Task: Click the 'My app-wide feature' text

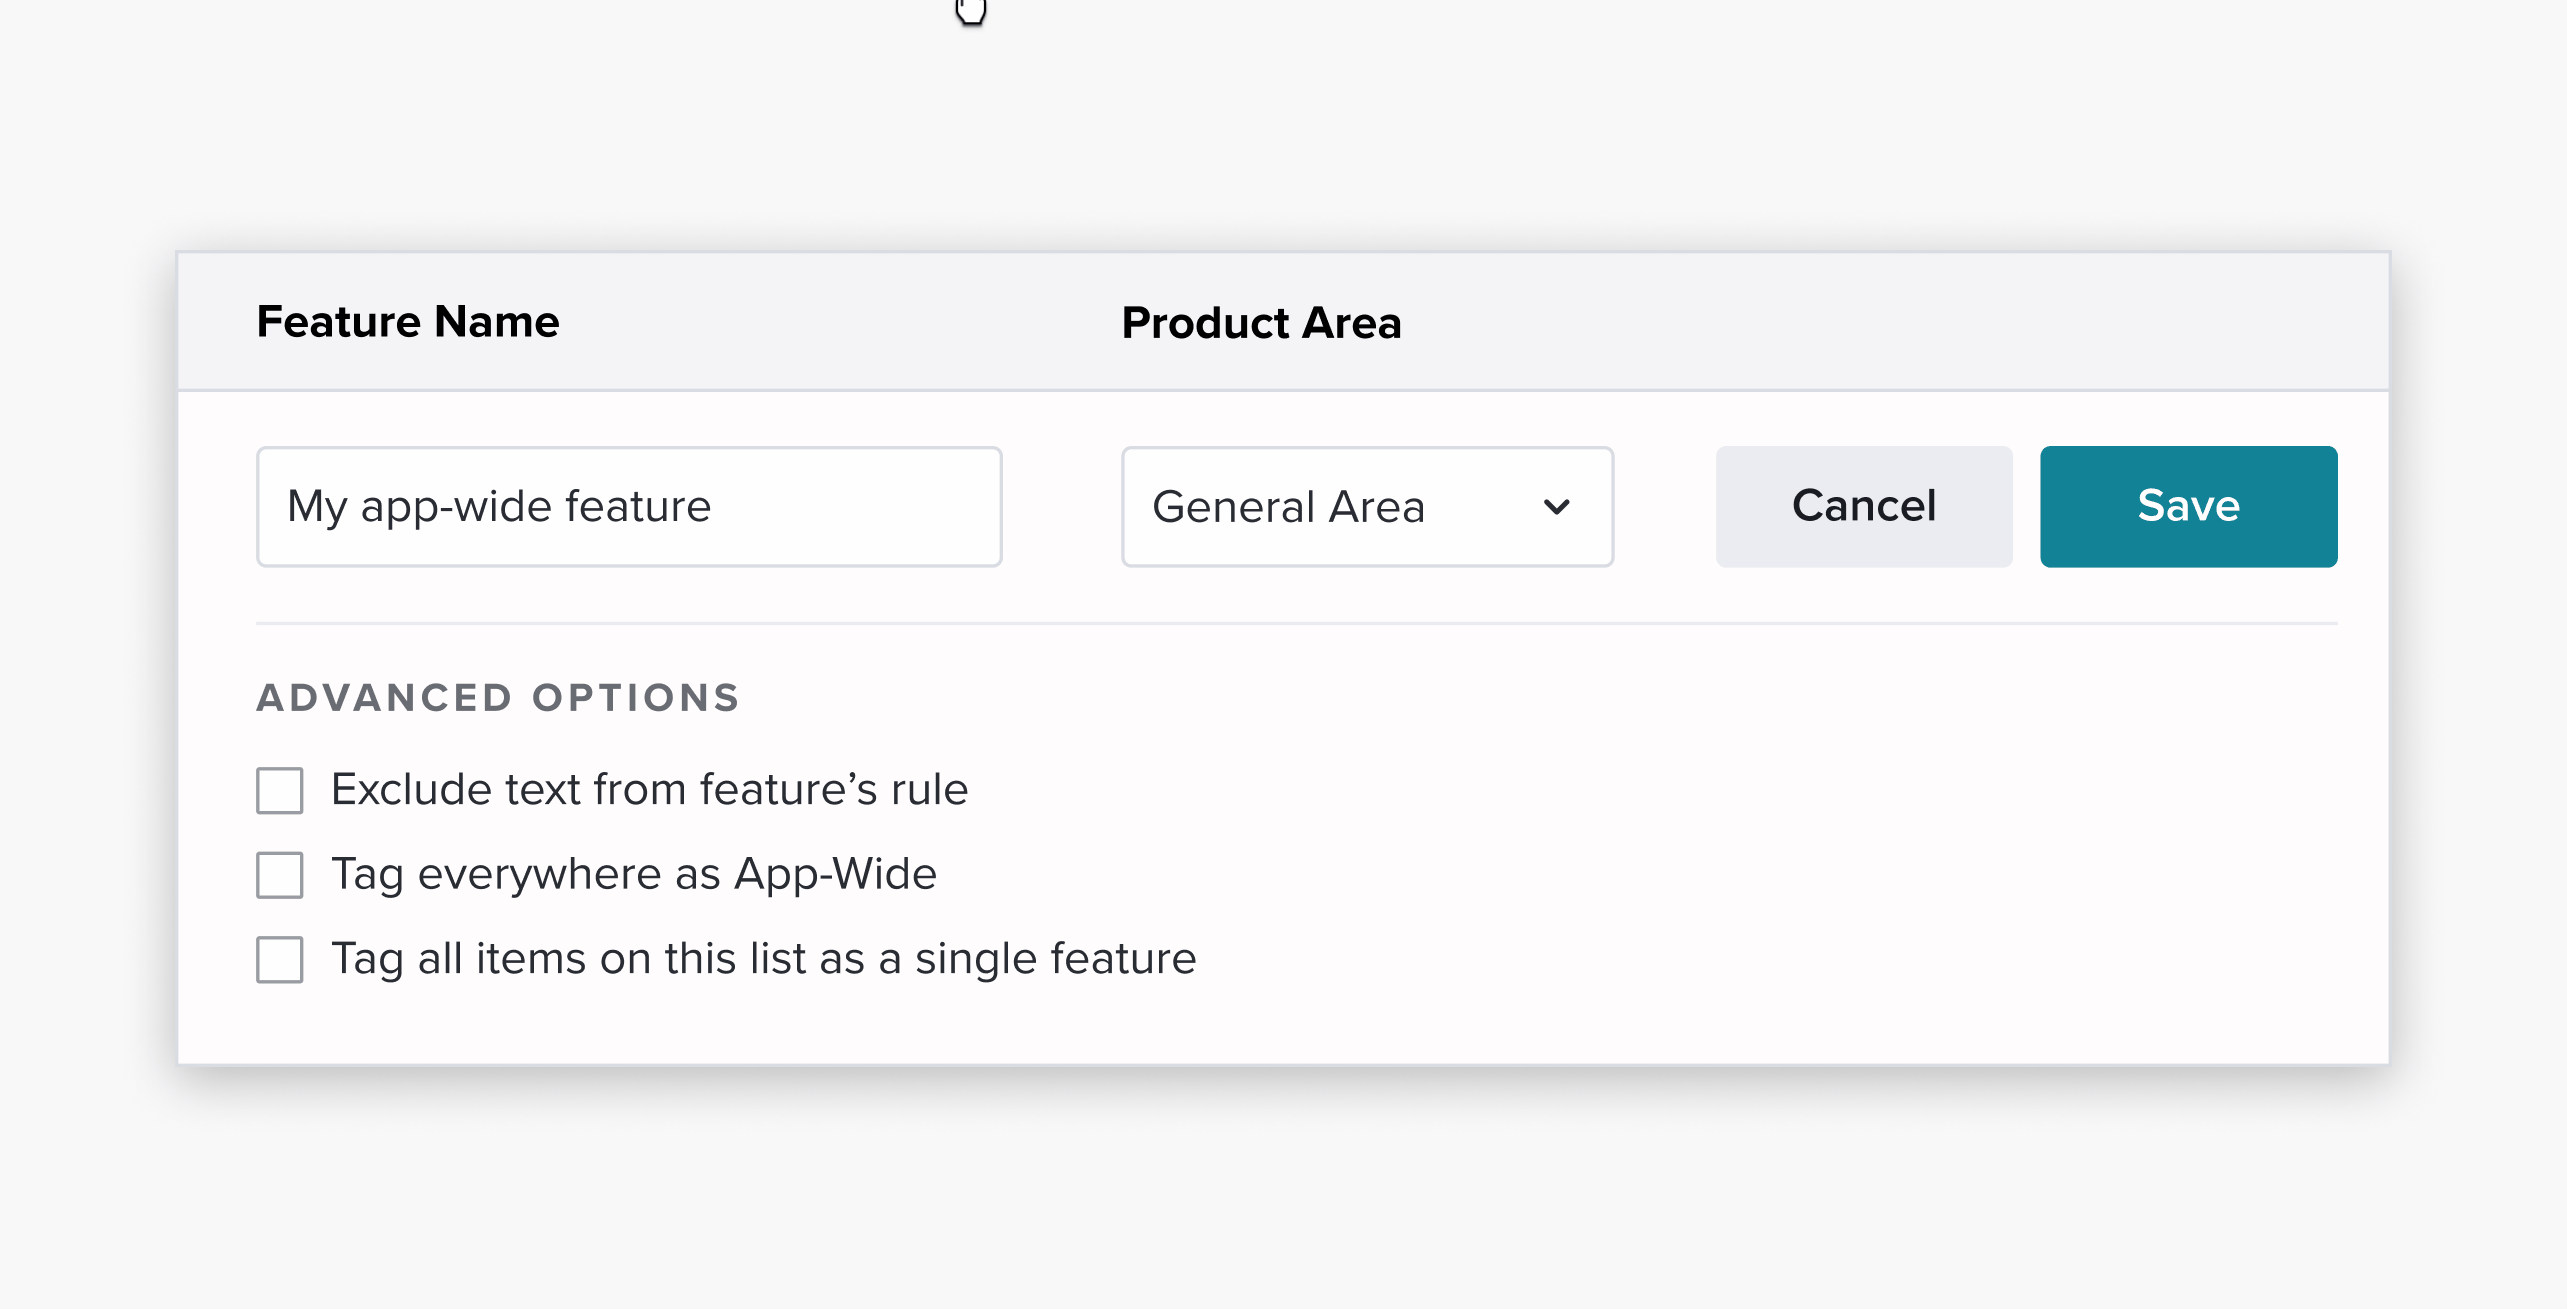Action: [499, 507]
